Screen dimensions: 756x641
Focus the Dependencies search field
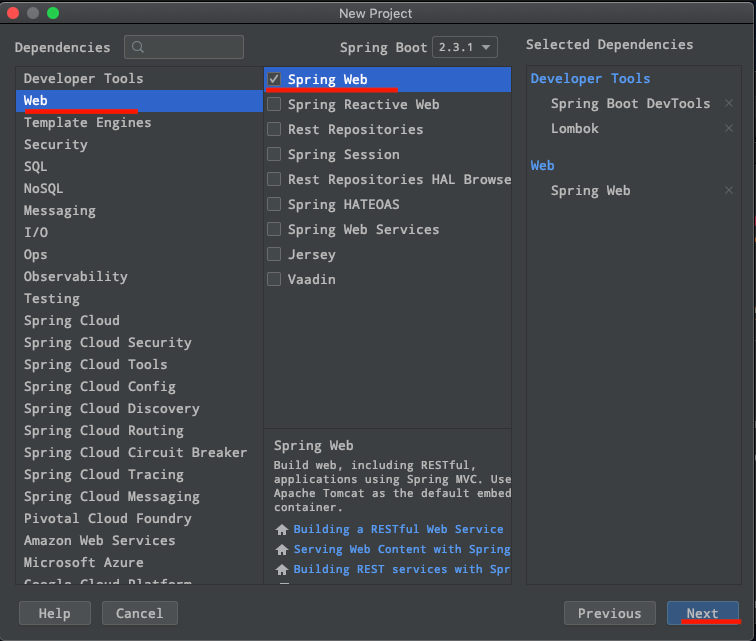(184, 47)
